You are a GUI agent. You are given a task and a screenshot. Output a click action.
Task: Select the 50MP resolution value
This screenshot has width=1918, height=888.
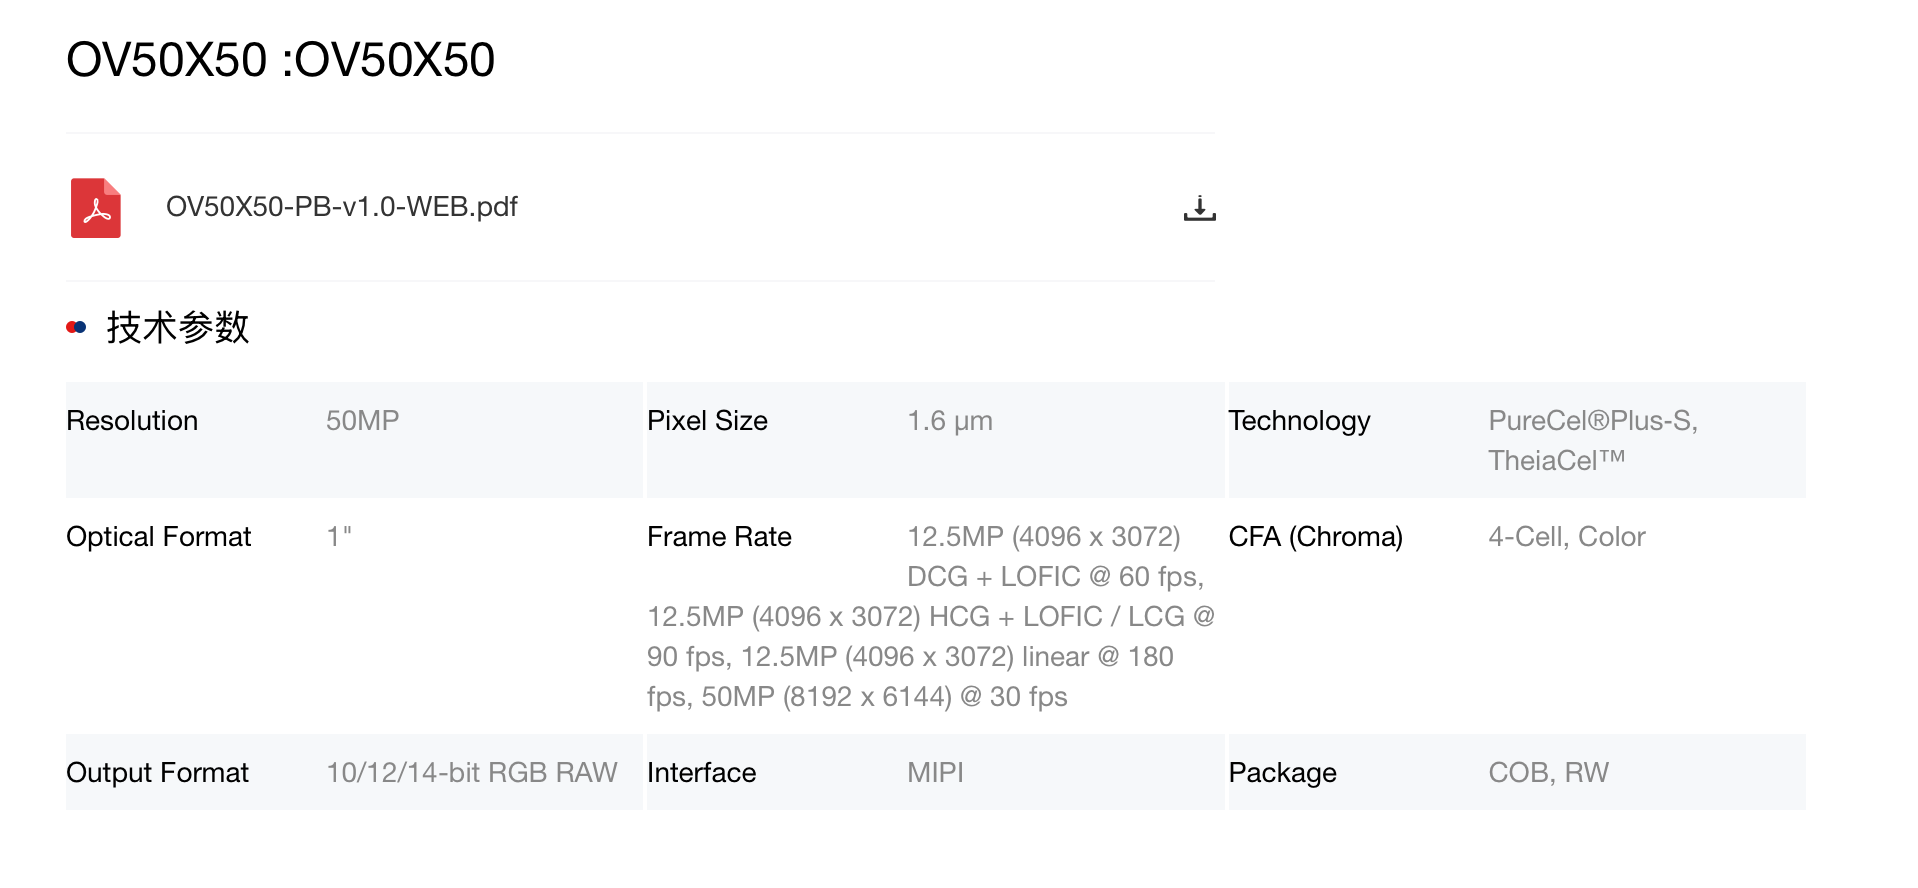(x=362, y=421)
